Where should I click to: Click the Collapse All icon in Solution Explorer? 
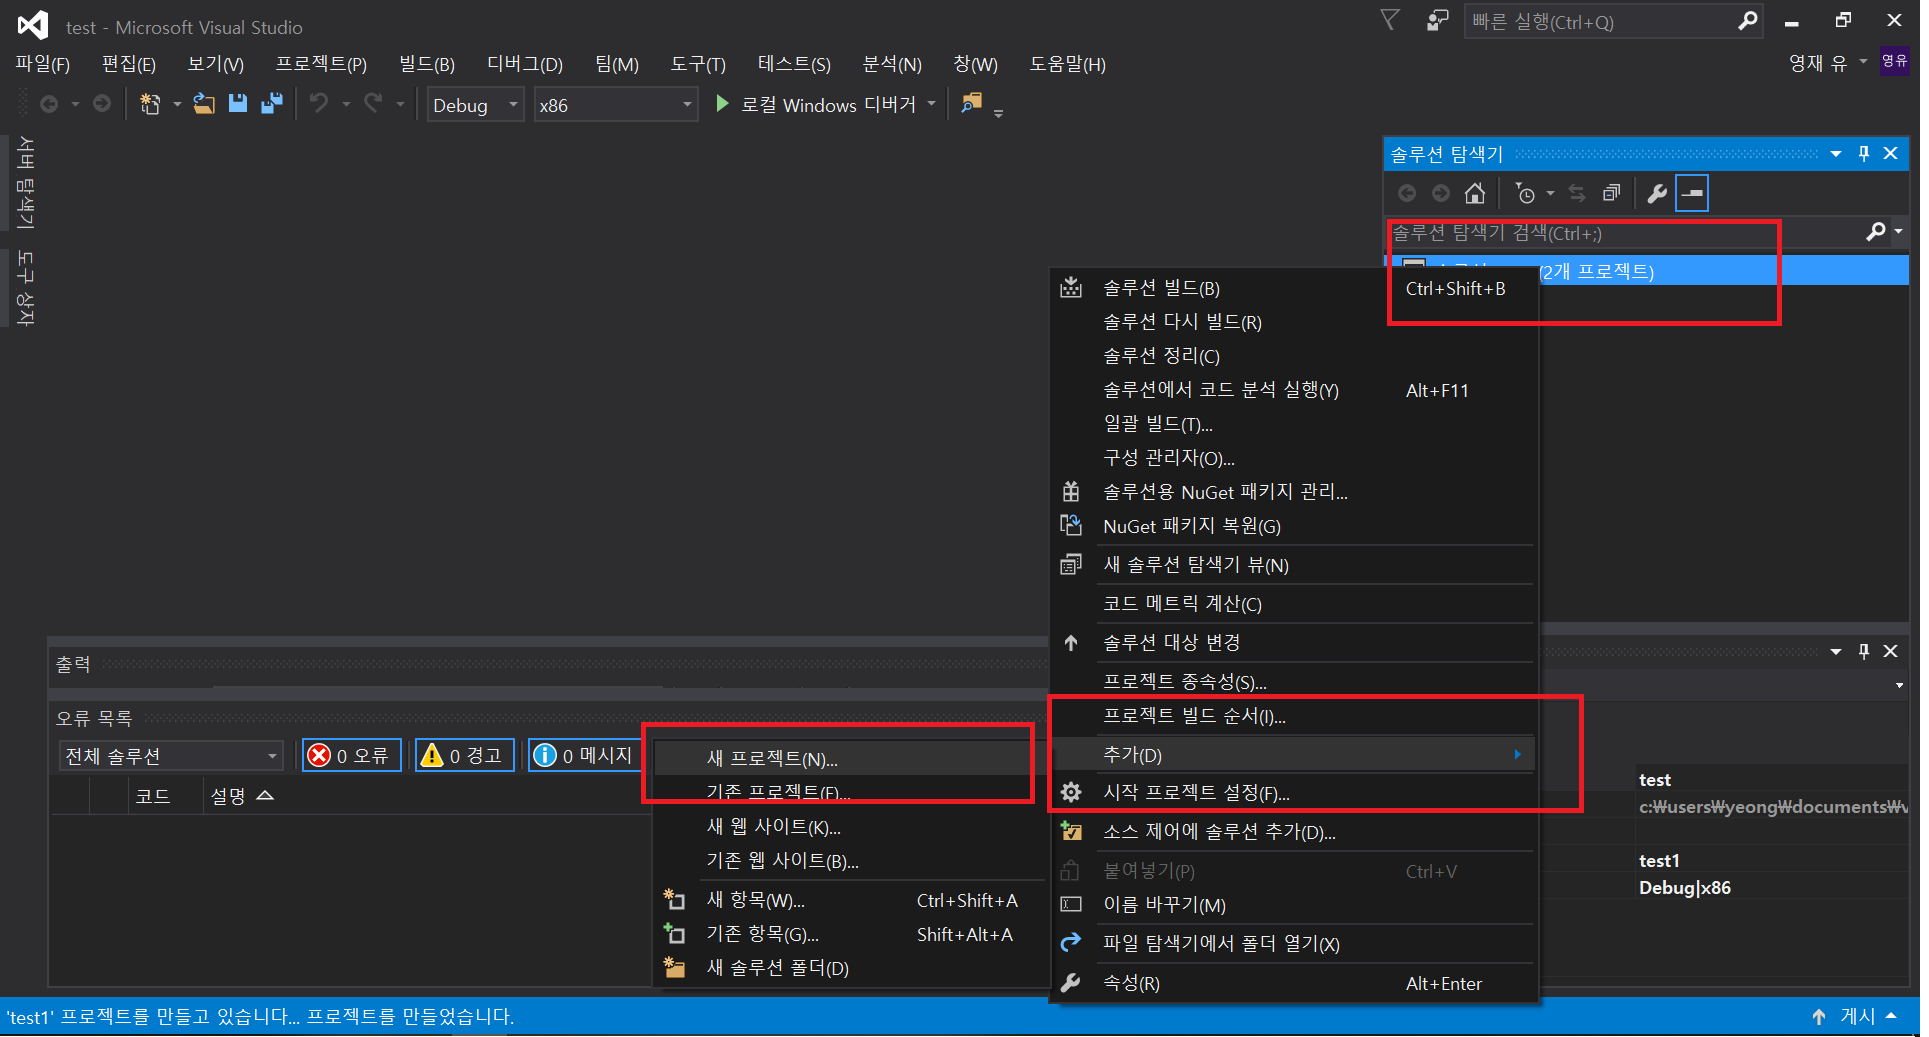[1611, 194]
